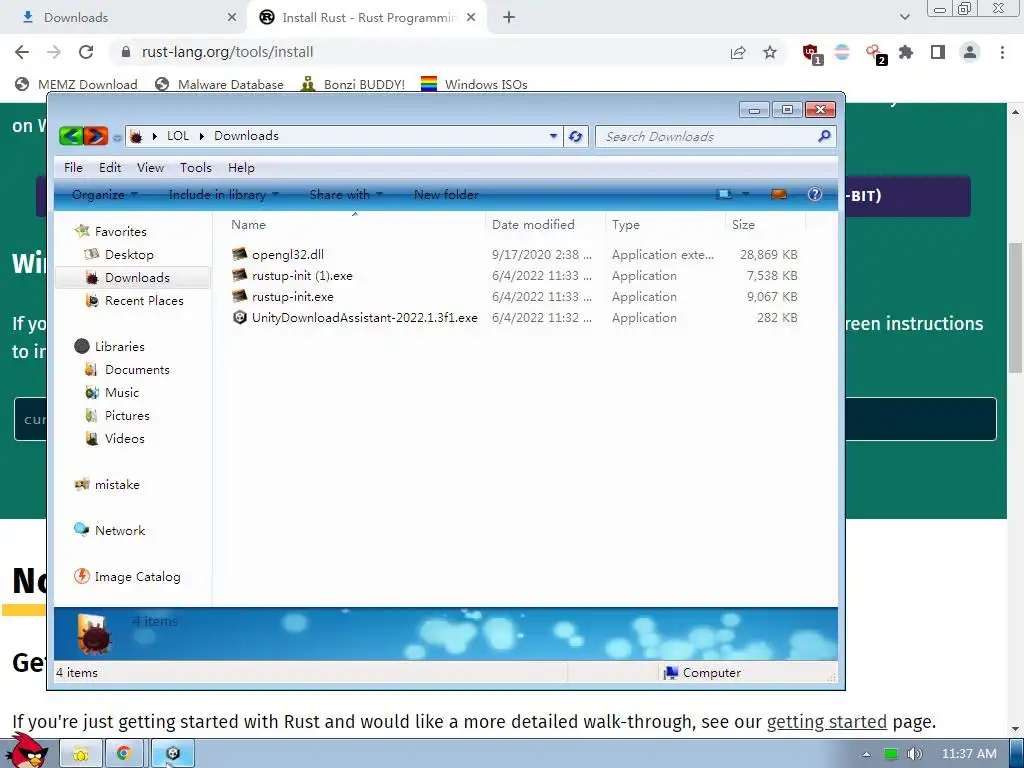This screenshot has width=1024, height=768.
Task: Click the Downloads breadcrumb segment
Action: pos(246,136)
